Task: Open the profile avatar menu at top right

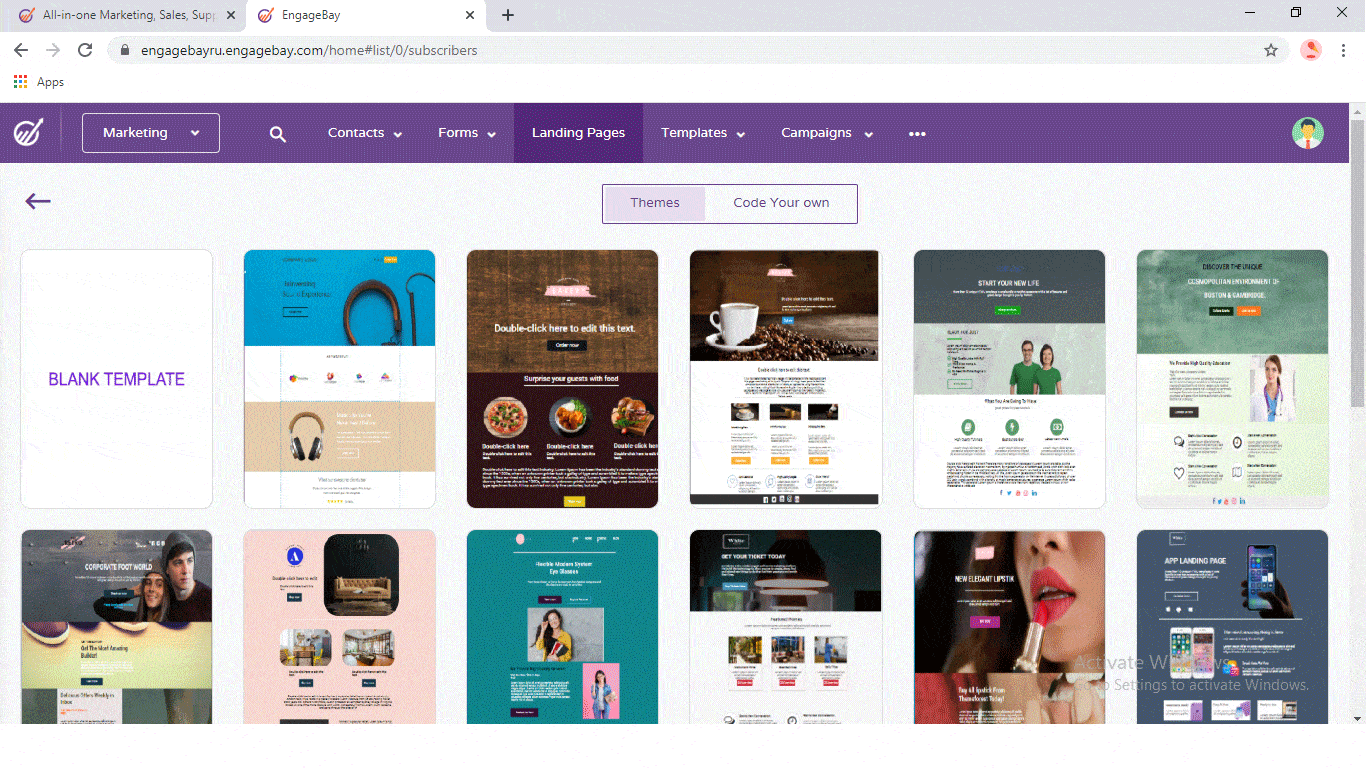Action: pos(1308,132)
